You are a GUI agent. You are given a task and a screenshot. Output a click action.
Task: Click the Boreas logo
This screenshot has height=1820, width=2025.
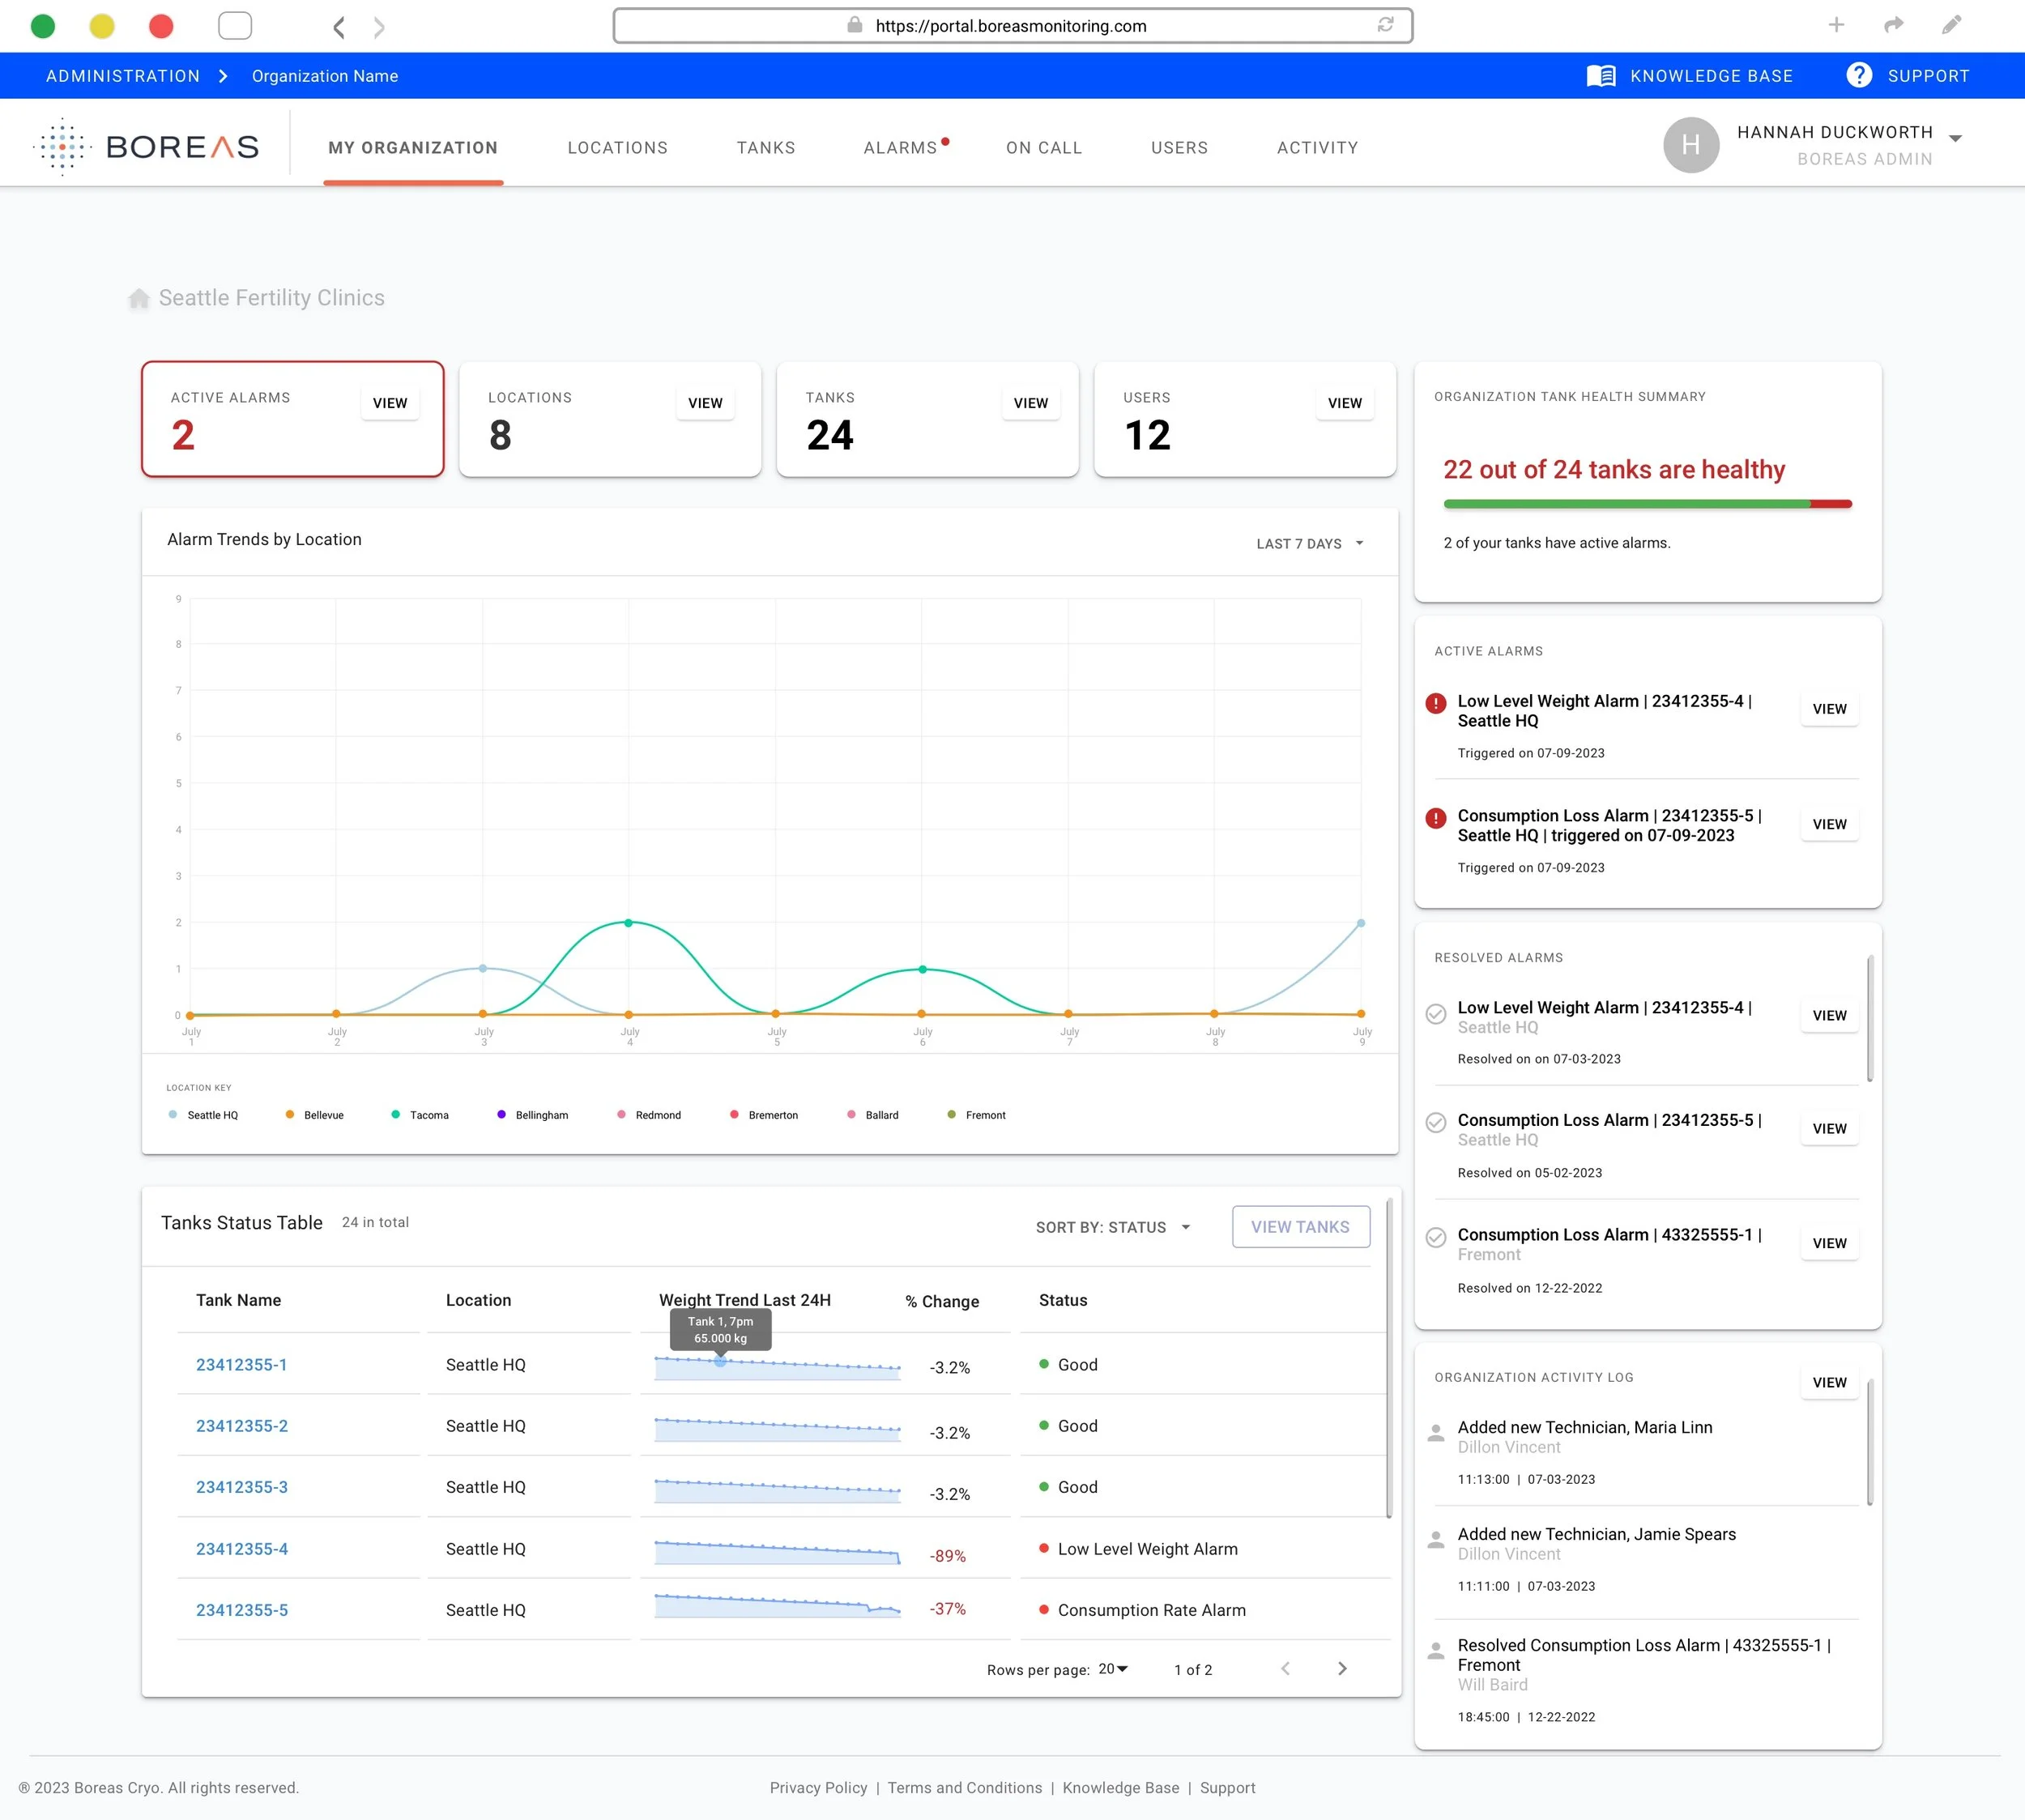pyautogui.click(x=148, y=147)
